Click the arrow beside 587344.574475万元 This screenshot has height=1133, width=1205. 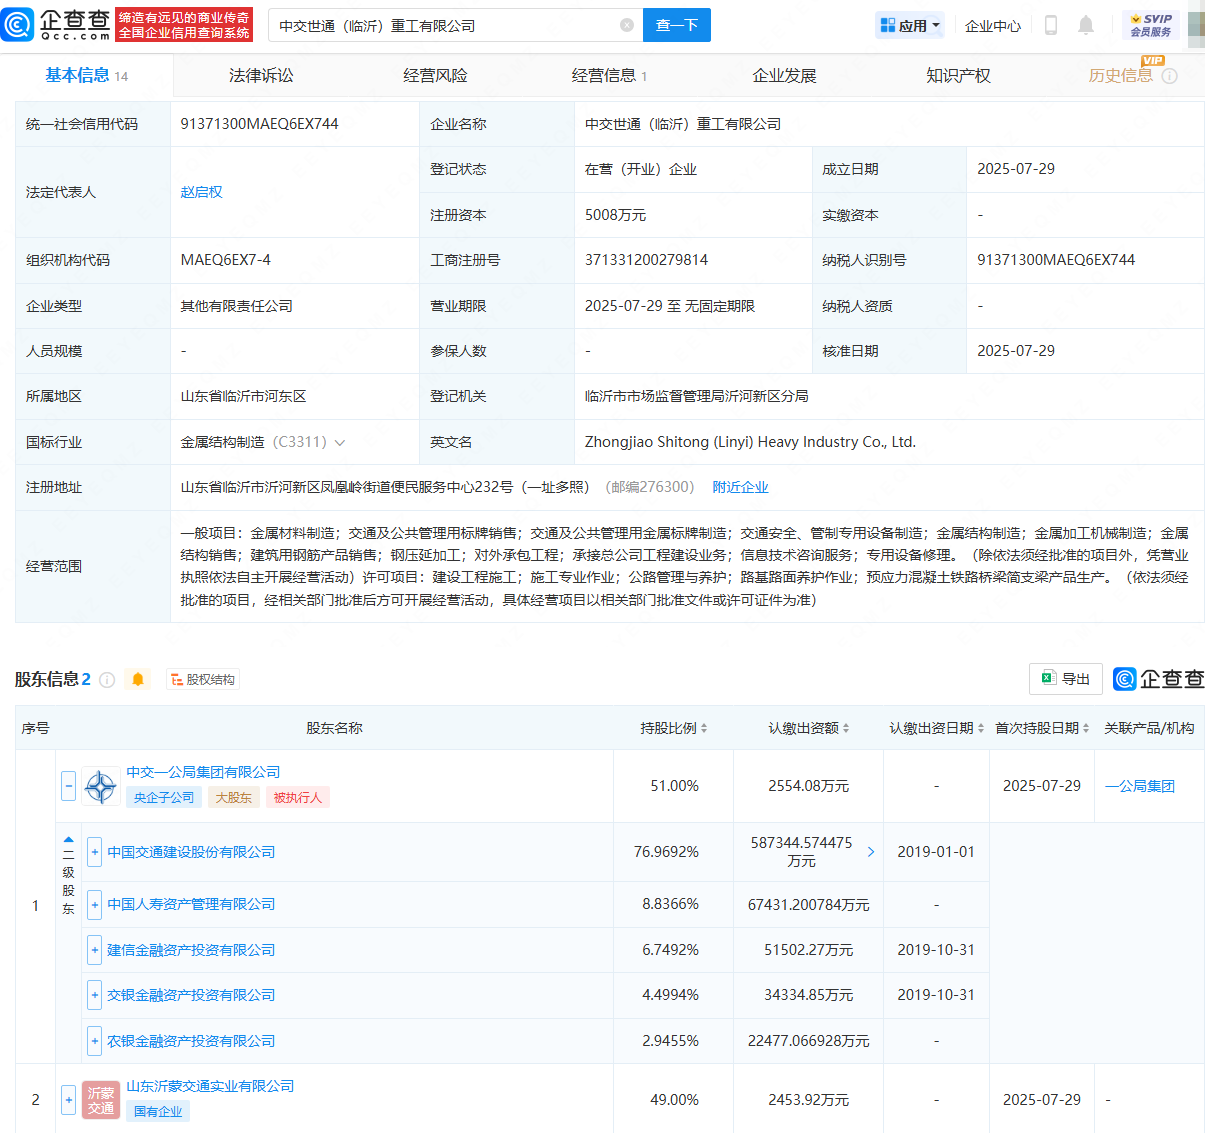(870, 852)
